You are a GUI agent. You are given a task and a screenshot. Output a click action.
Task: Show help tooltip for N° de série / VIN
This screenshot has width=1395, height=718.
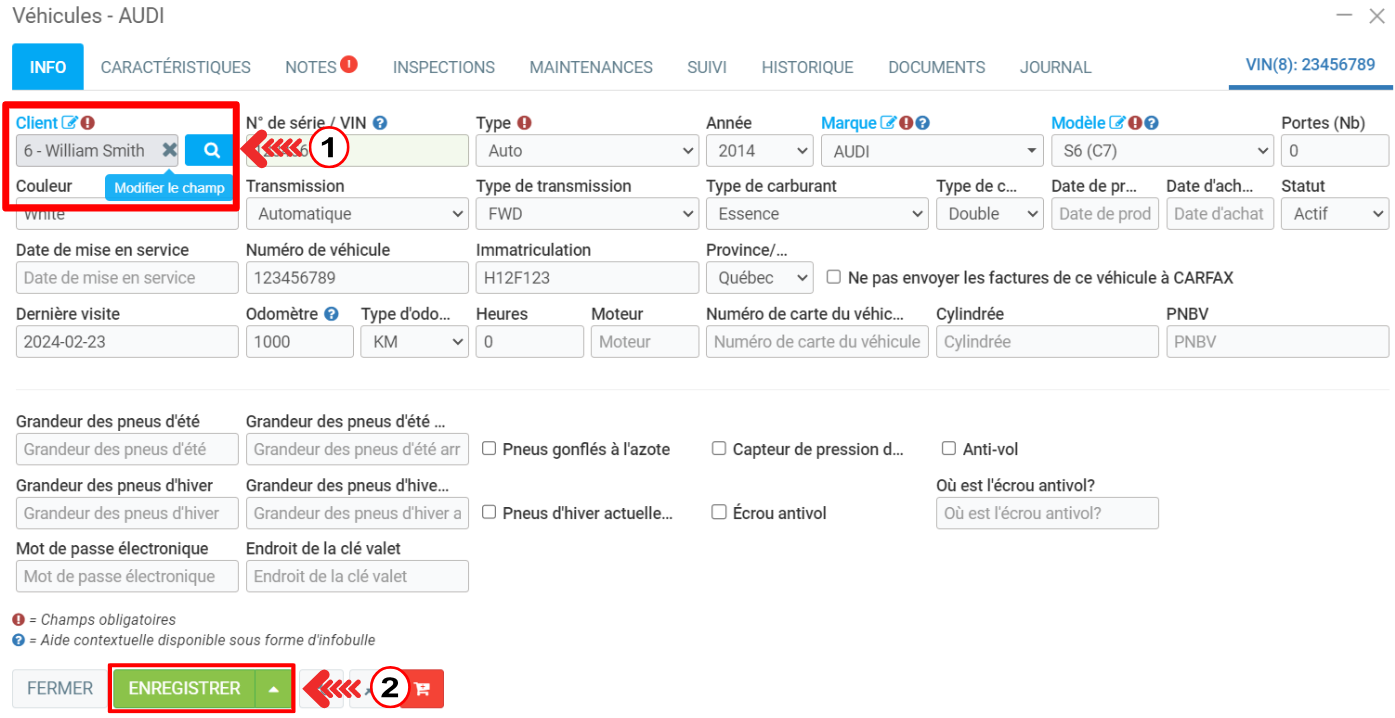pos(380,123)
